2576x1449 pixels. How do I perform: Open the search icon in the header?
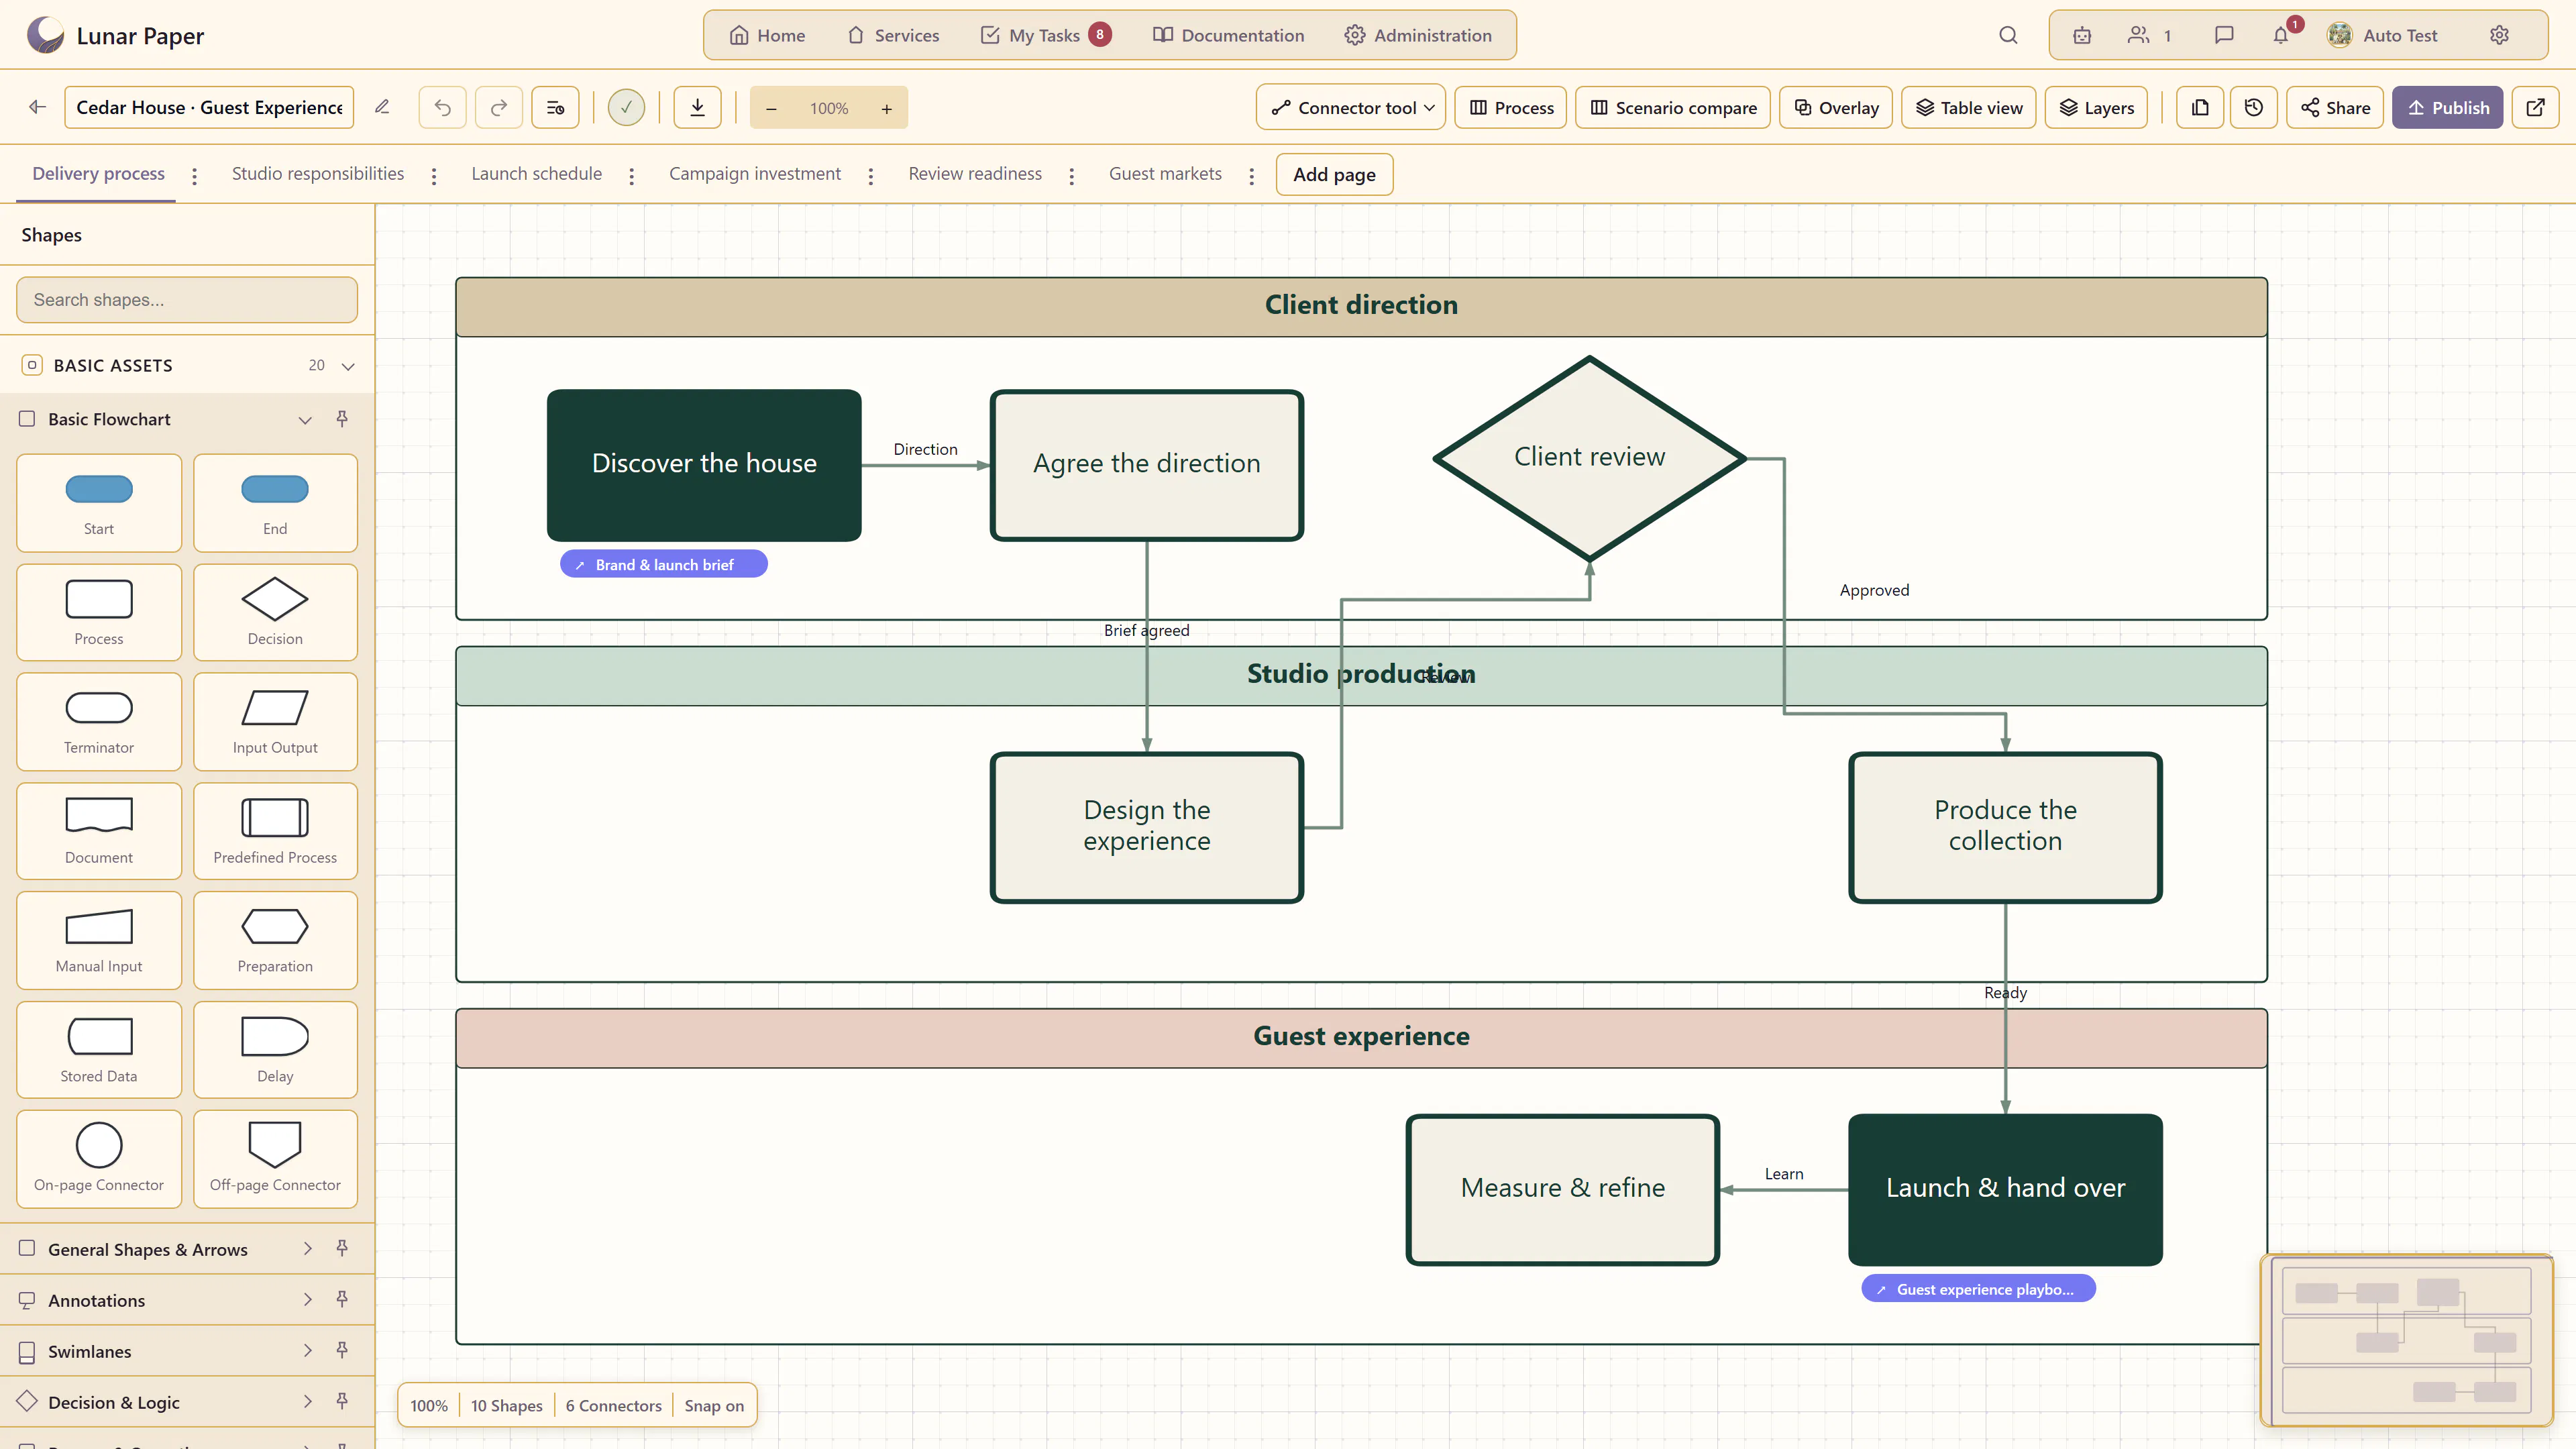pos(2008,35)
